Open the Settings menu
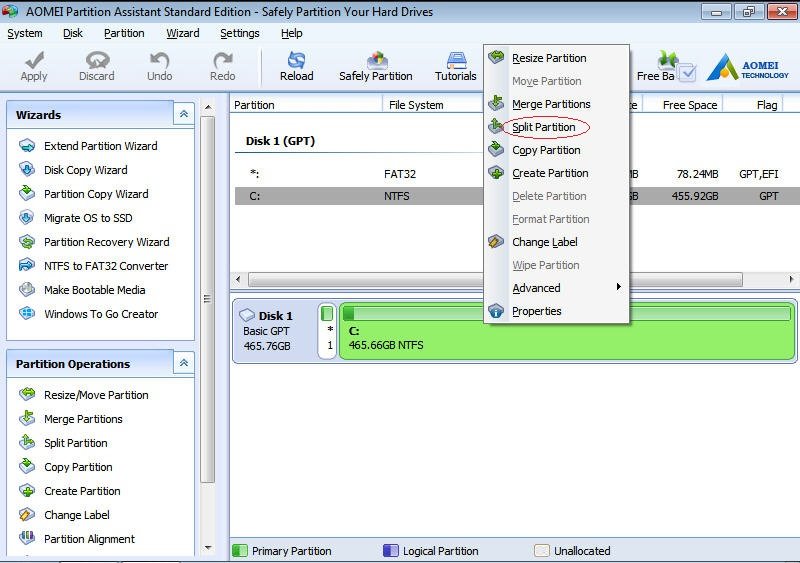Viewport: 800px width, 563px height. (x=240, y=33)
